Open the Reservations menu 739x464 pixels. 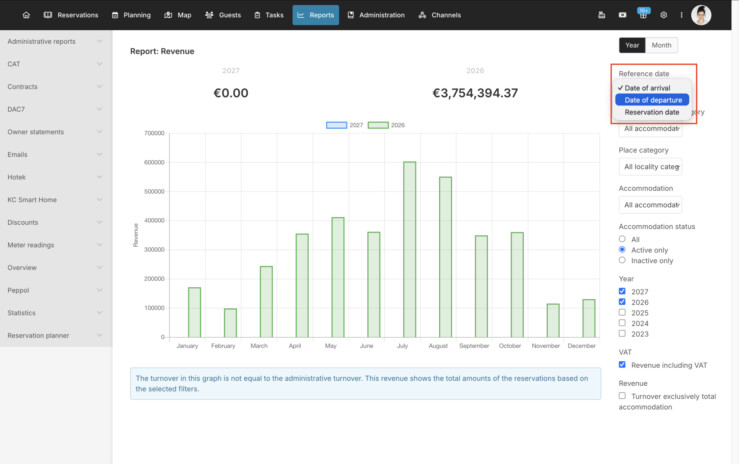71,15
